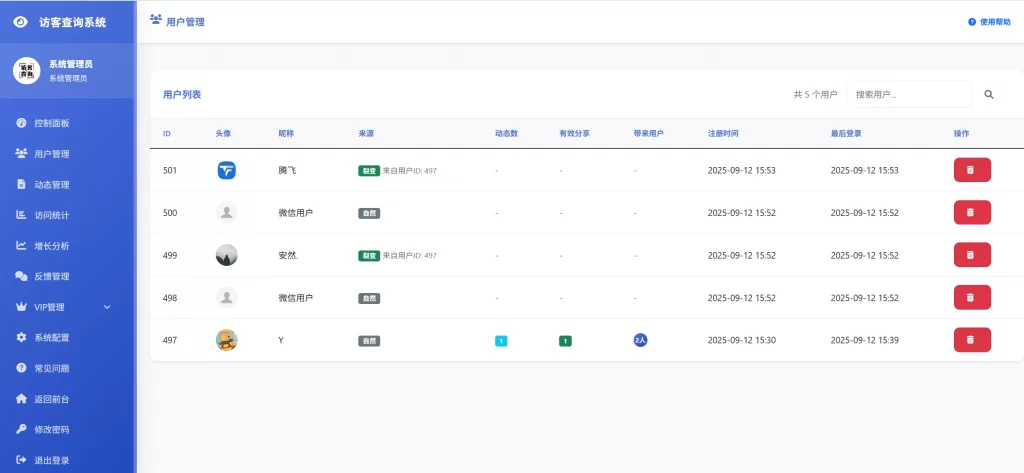Delete user 497 with trash button
This screenshot has height=473, width=1024.
(x=972, y=340)
